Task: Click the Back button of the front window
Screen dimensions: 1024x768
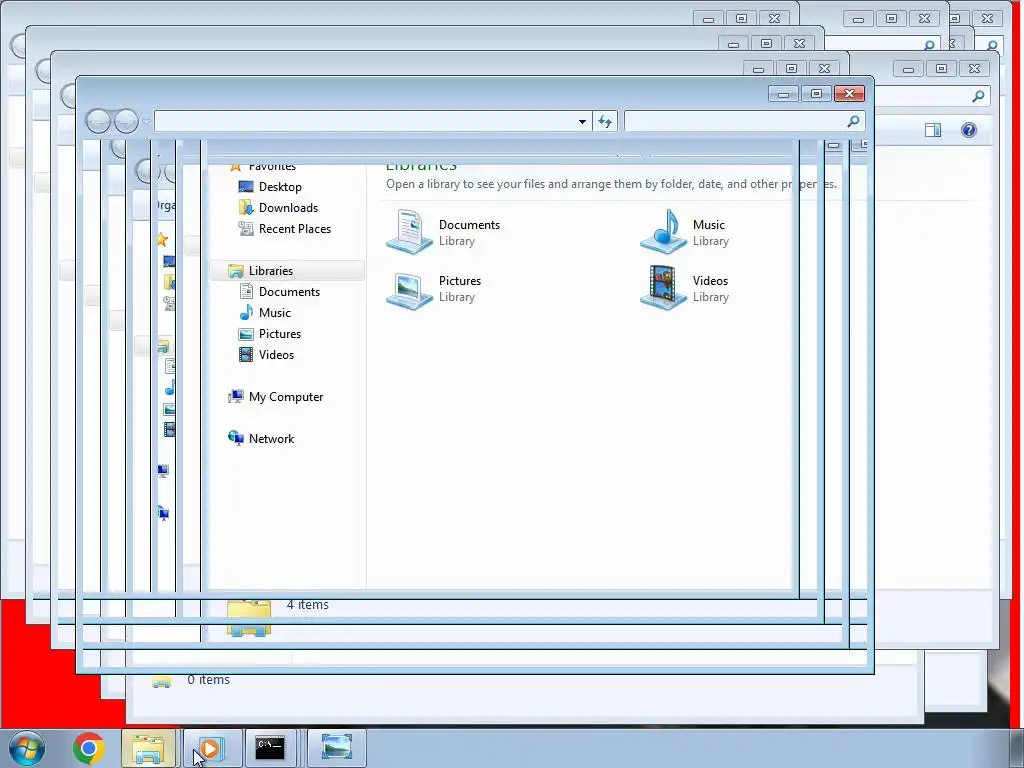Action: pos(98,121)
